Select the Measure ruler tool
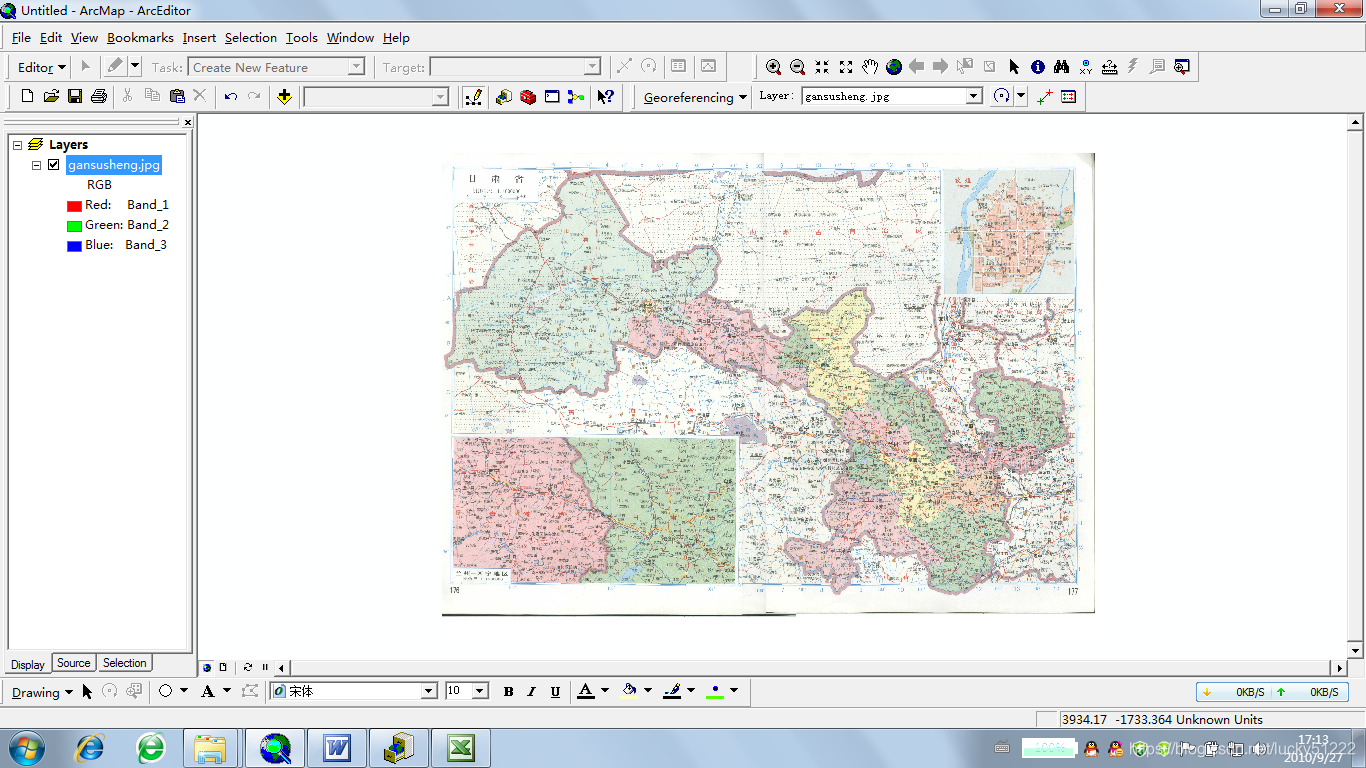This screenshot has width=1366, height=768. tap(1110, 67)
